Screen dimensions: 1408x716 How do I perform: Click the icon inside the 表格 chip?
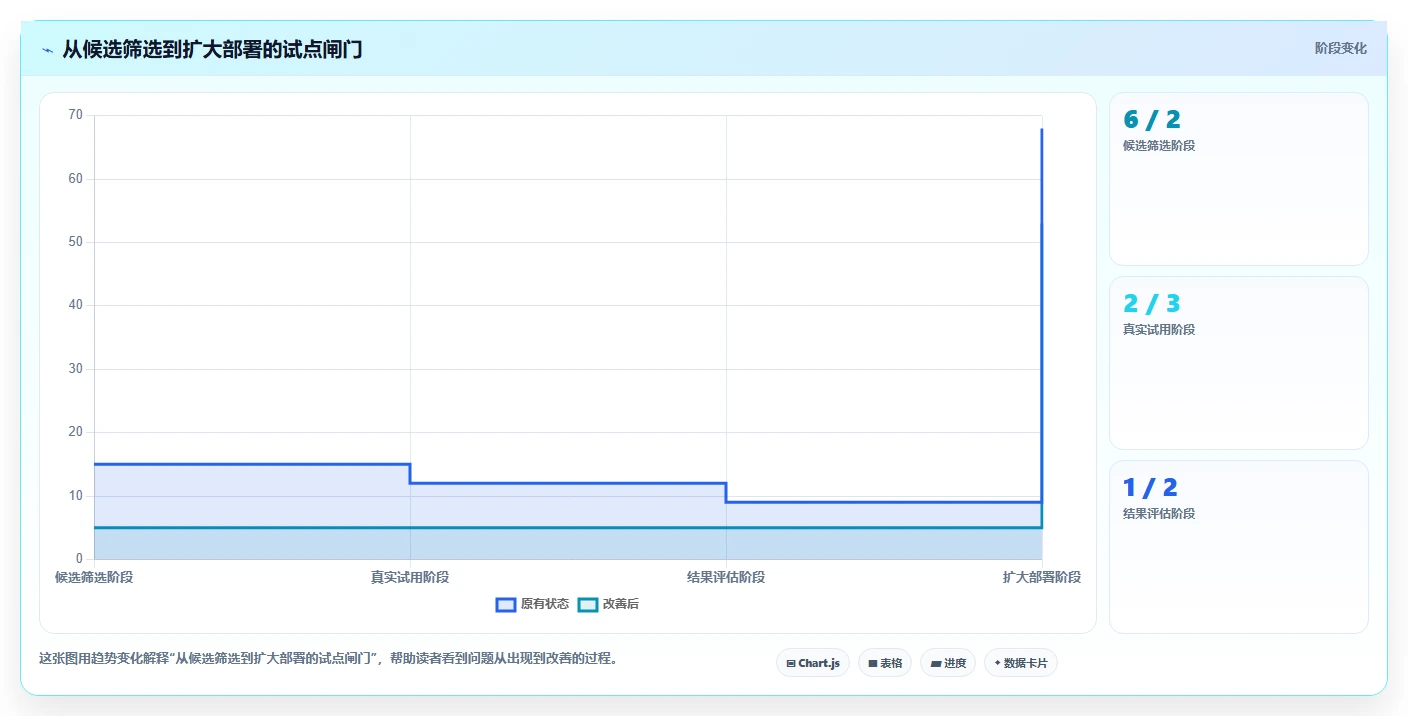872,663
